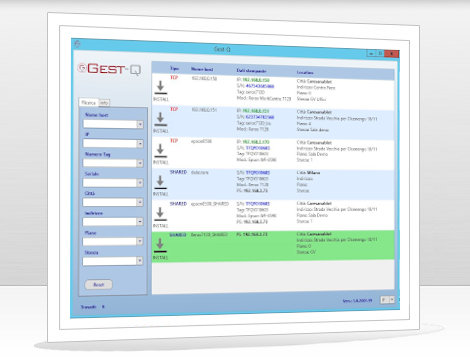
Task: Expand the Piano dropdown
Action: (140, 241)
